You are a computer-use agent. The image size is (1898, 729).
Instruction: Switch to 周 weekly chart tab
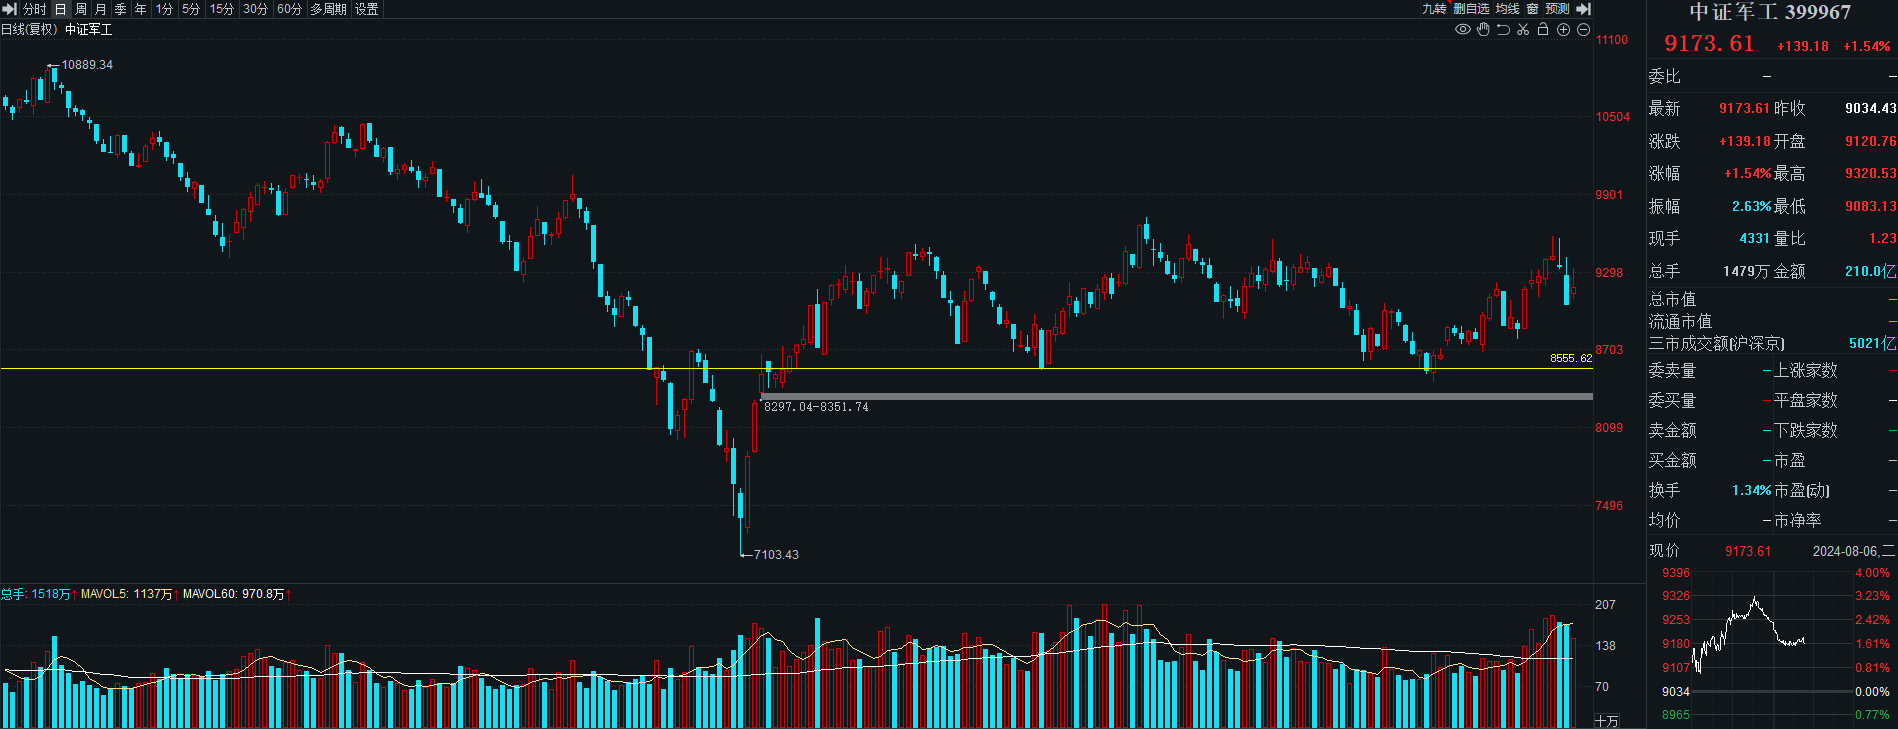click(x=81, y=9)
